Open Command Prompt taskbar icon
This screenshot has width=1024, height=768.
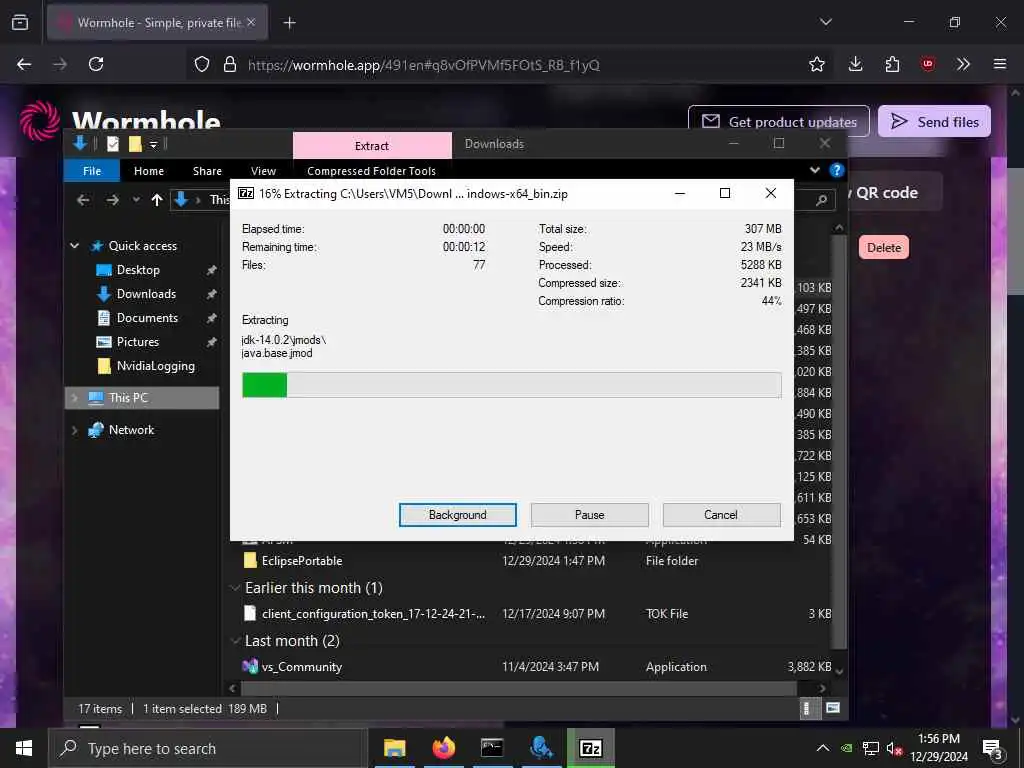pos(492,748)
